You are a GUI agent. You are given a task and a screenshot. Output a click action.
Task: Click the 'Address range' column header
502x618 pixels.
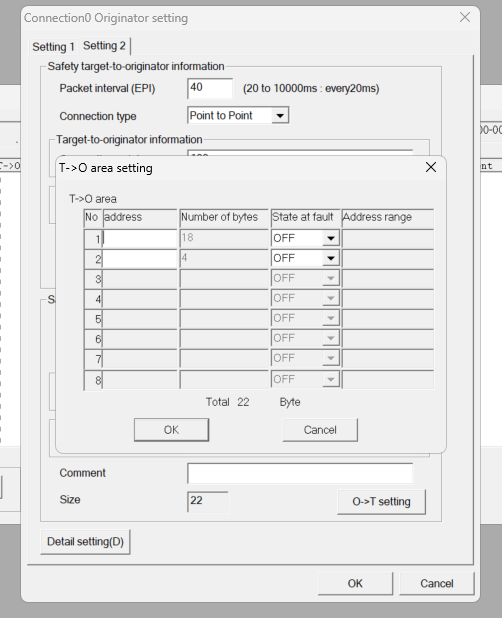pos(388,218)
